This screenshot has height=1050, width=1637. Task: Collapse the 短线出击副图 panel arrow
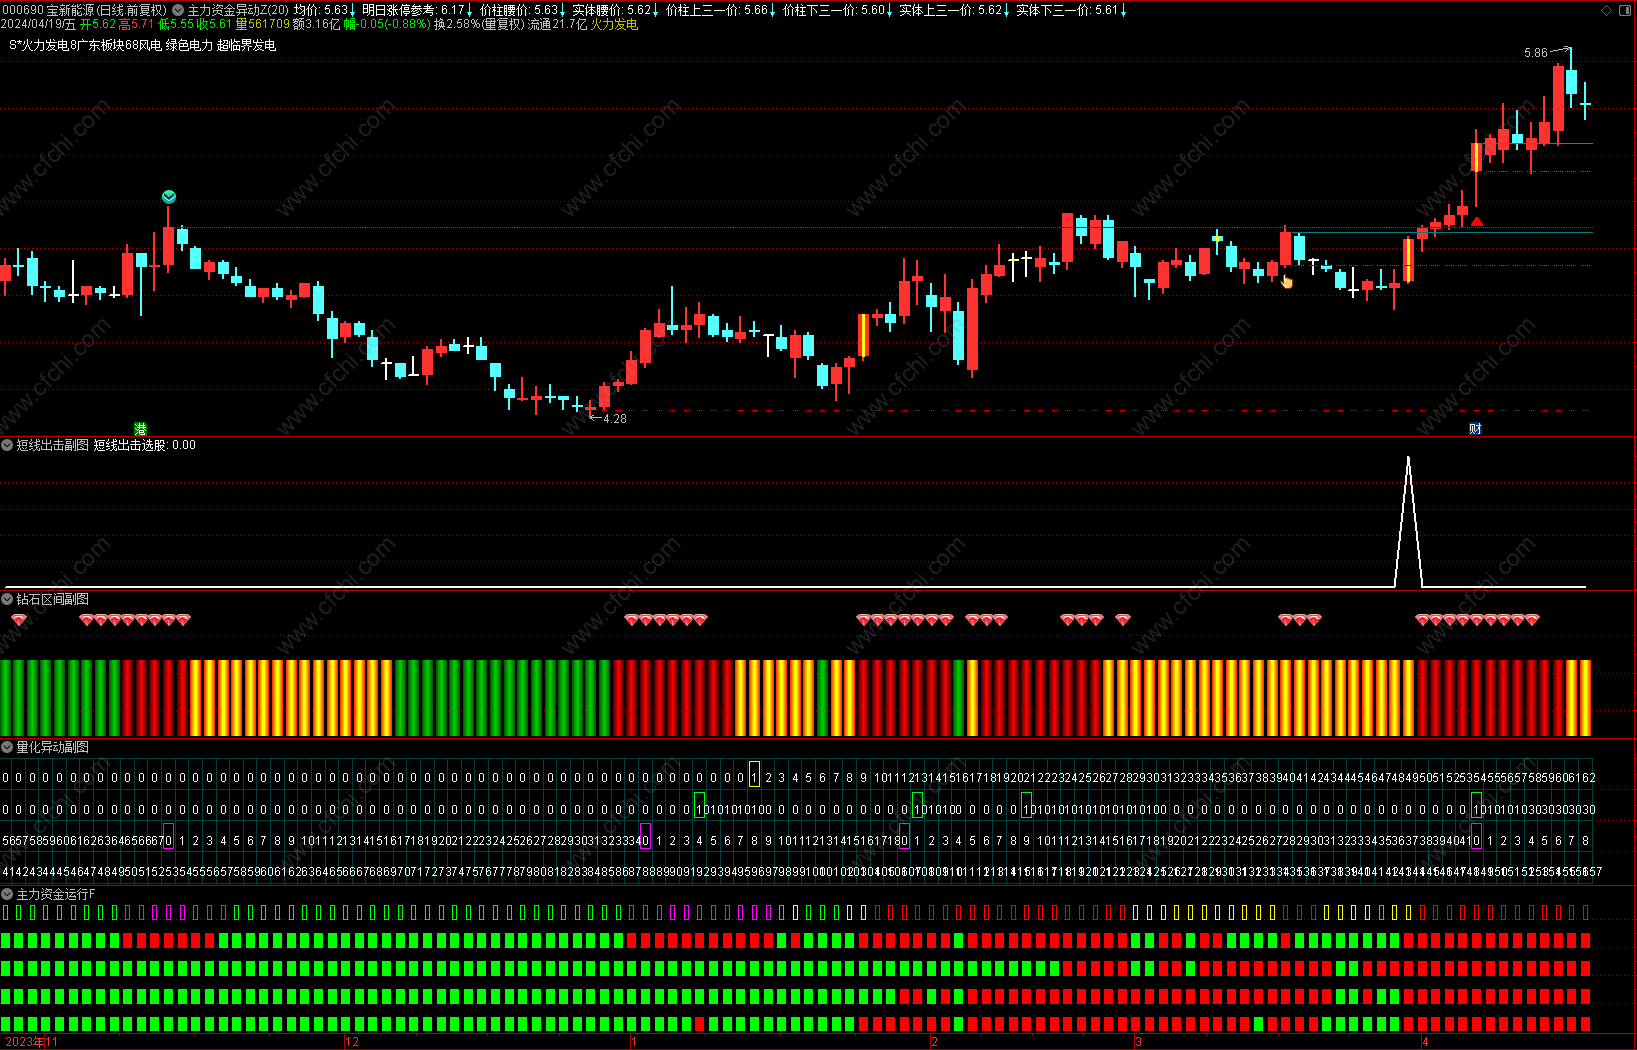point(7,445)
